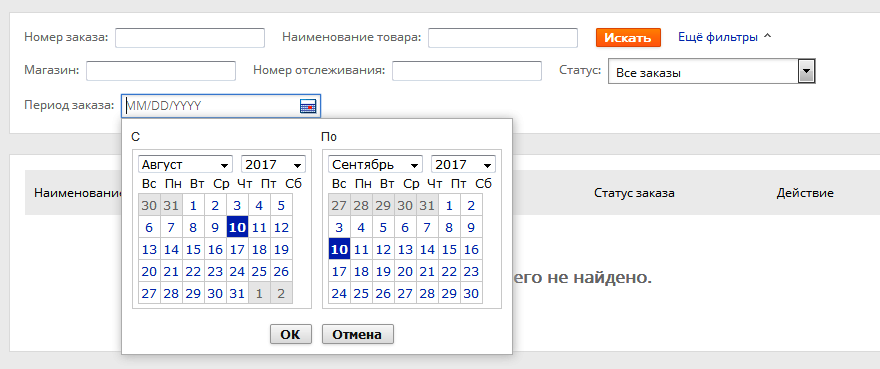Pick August 1 in the С calendar
880x369 pixels.
pos(193,206)
